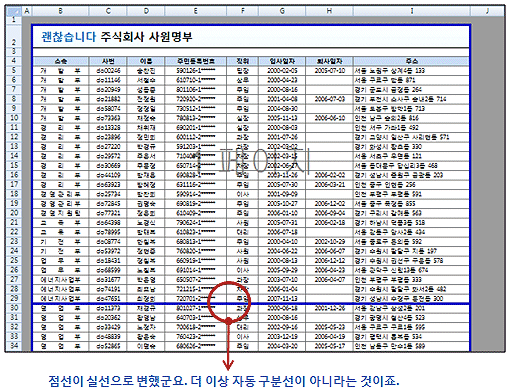Select the 주소 cell in row 12
The height and width of the screenshot is (390, 512).
(x=412, y=137)
